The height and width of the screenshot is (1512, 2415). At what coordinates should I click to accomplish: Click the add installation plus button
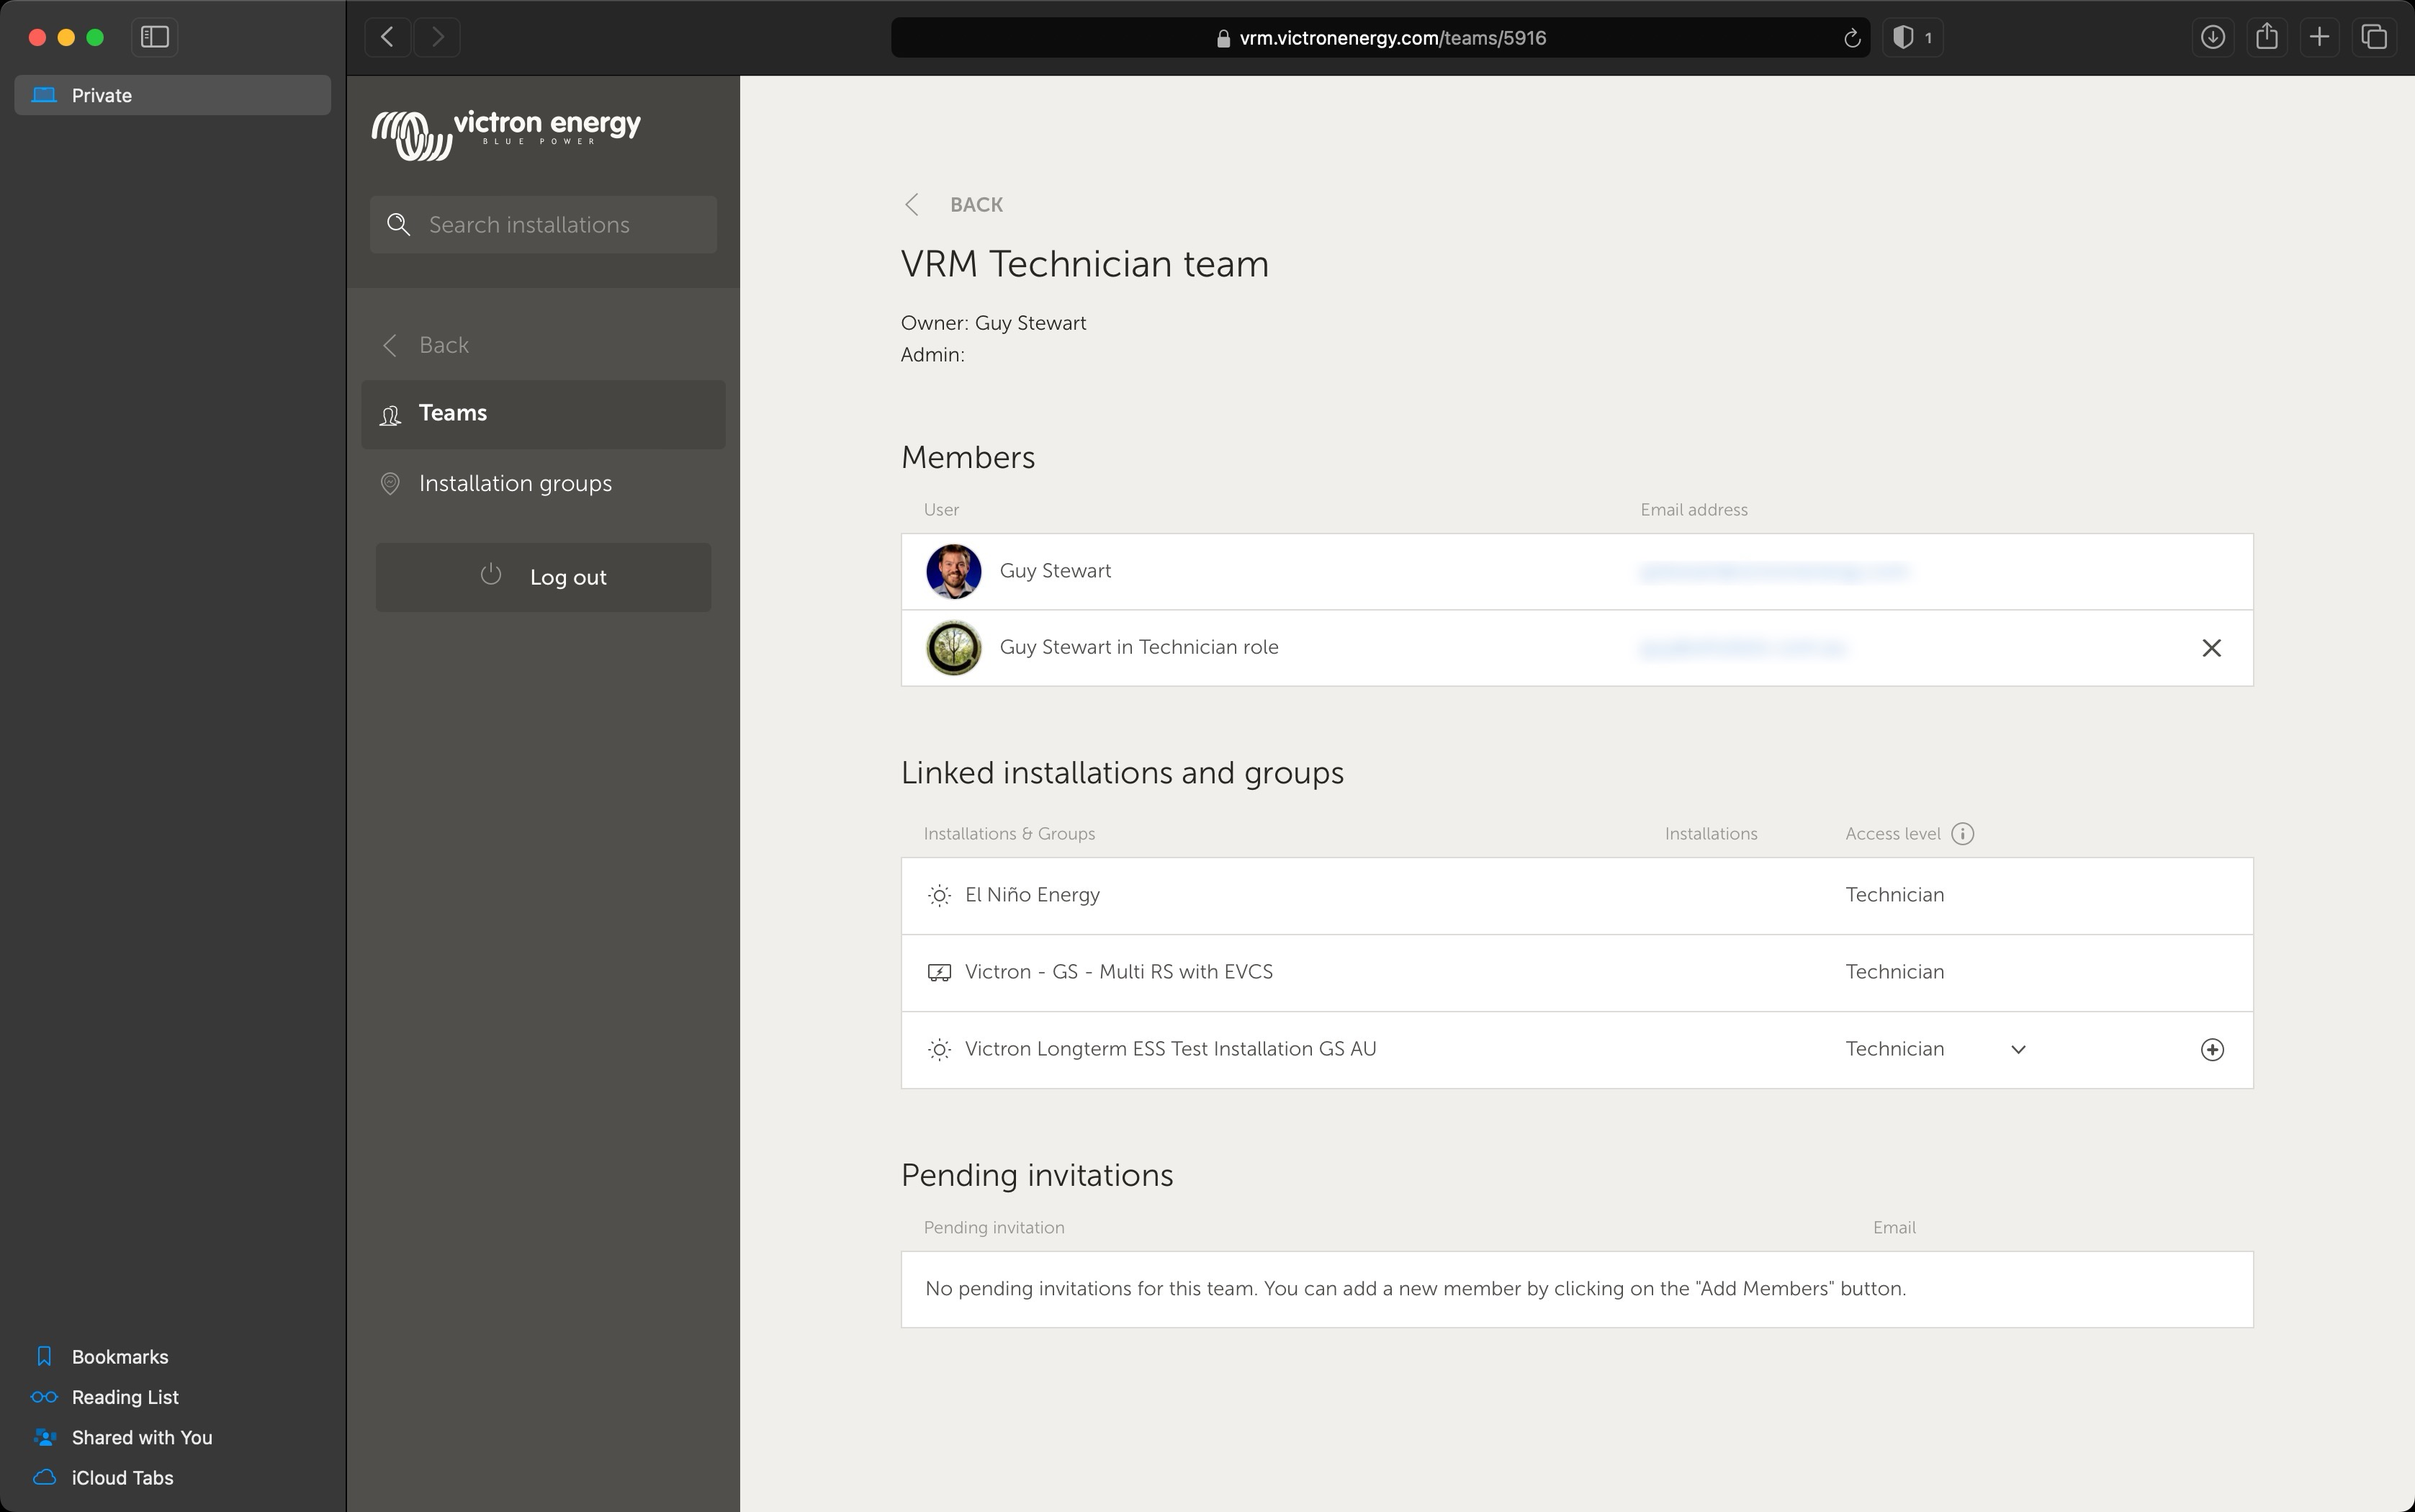coord(2211,1048)
